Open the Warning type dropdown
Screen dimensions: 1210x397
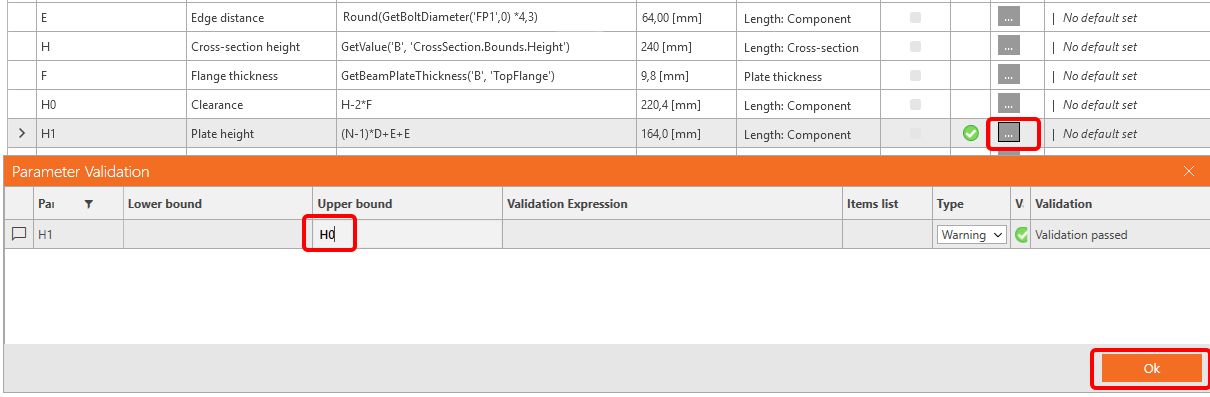point(971,235)
